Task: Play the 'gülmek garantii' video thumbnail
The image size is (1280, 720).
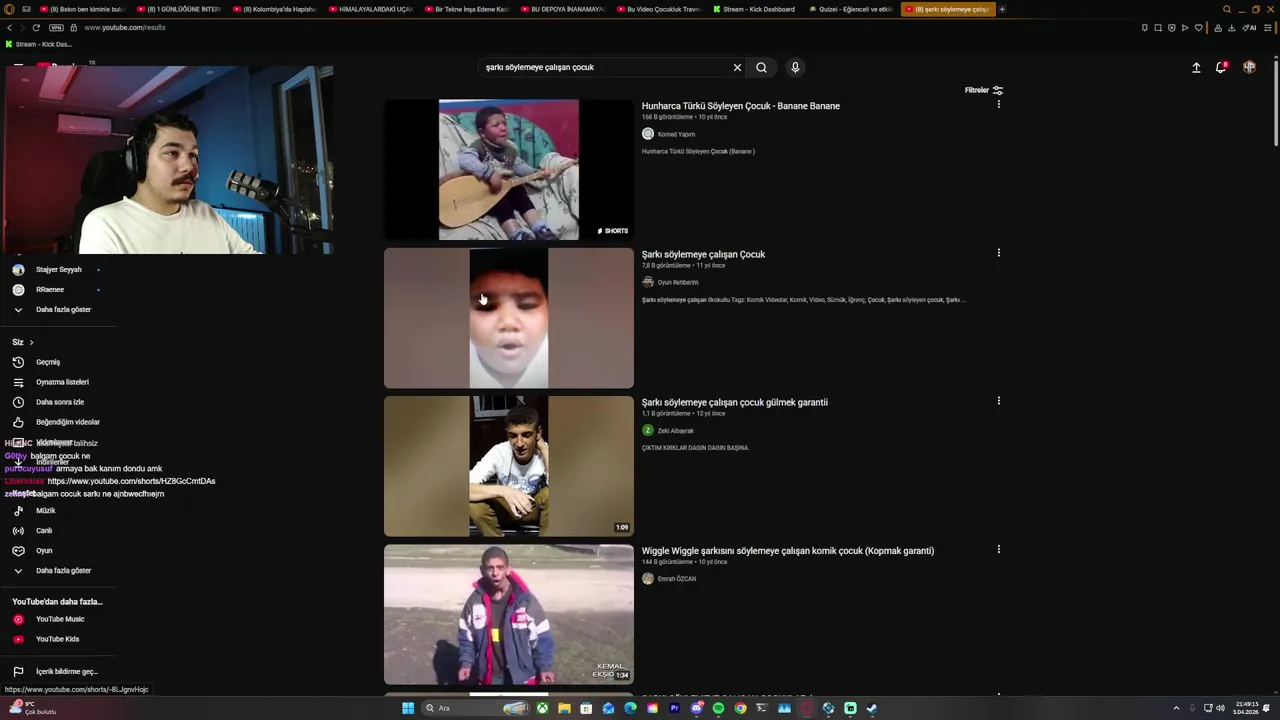Action: pos(509,466)
